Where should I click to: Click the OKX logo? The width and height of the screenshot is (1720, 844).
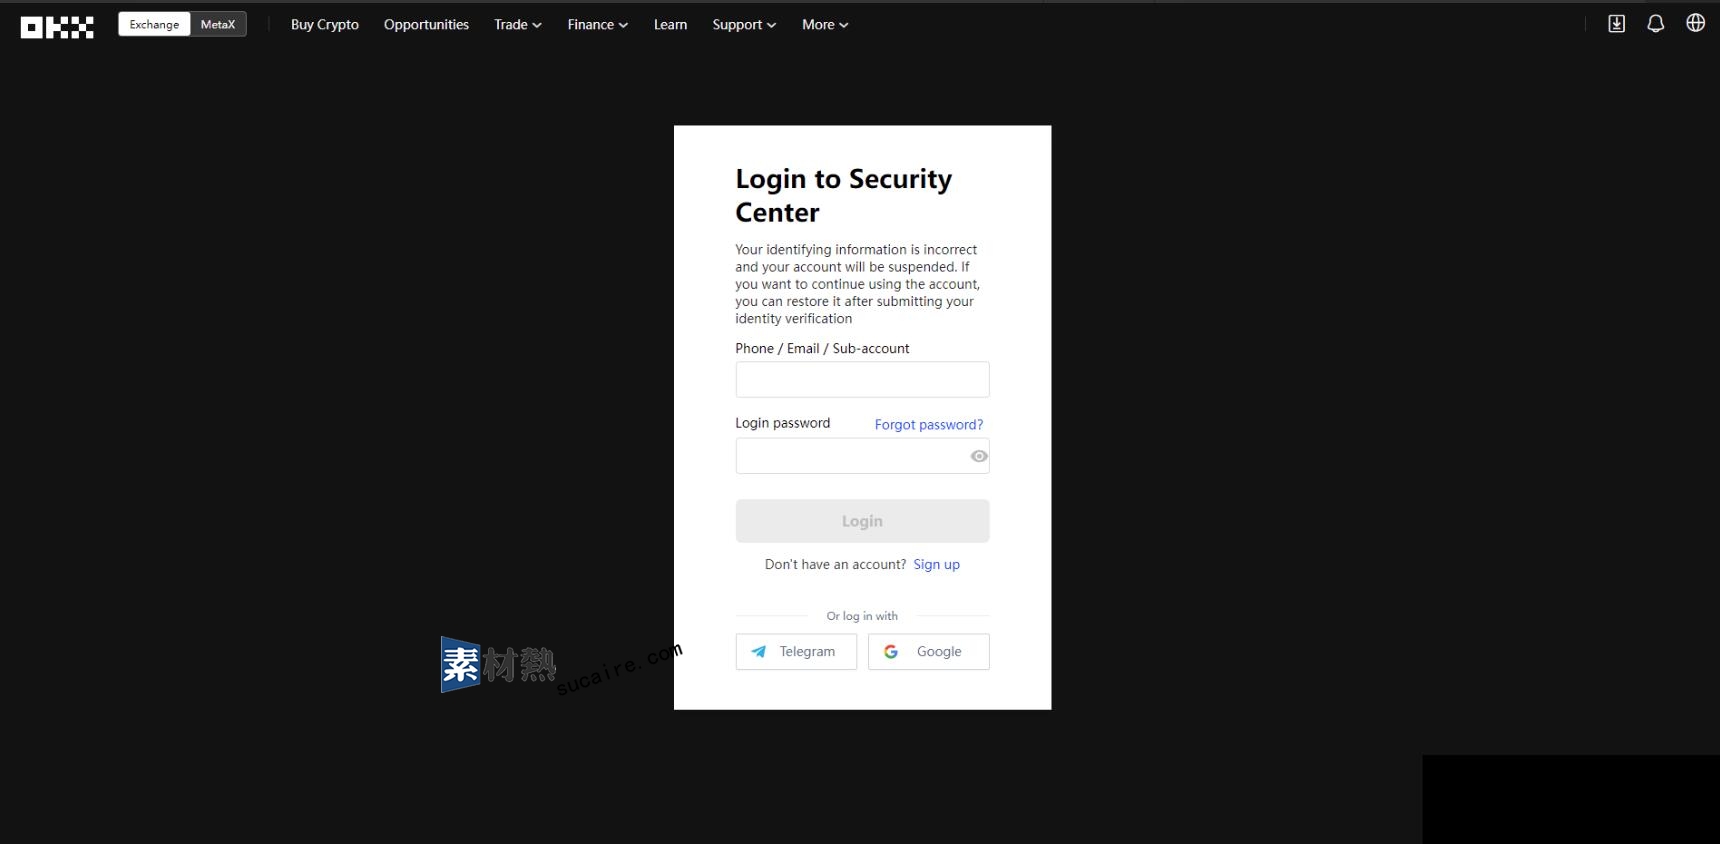[57, 27]
